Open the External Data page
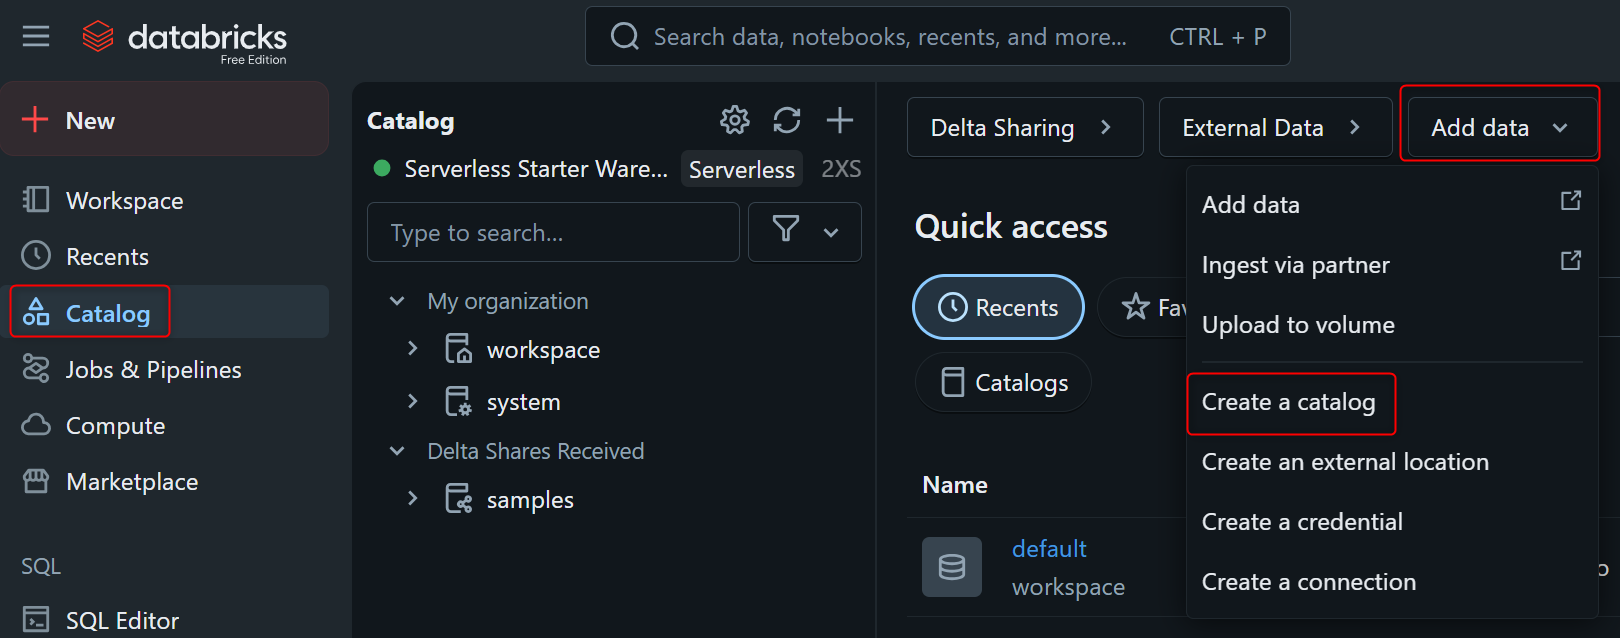 pyautogui.click(x=1275, y=127)
